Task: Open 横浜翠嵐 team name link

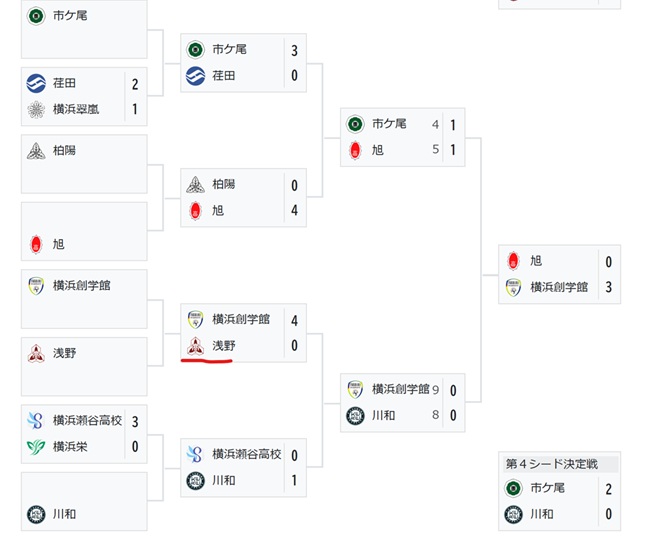Action: 79,109
